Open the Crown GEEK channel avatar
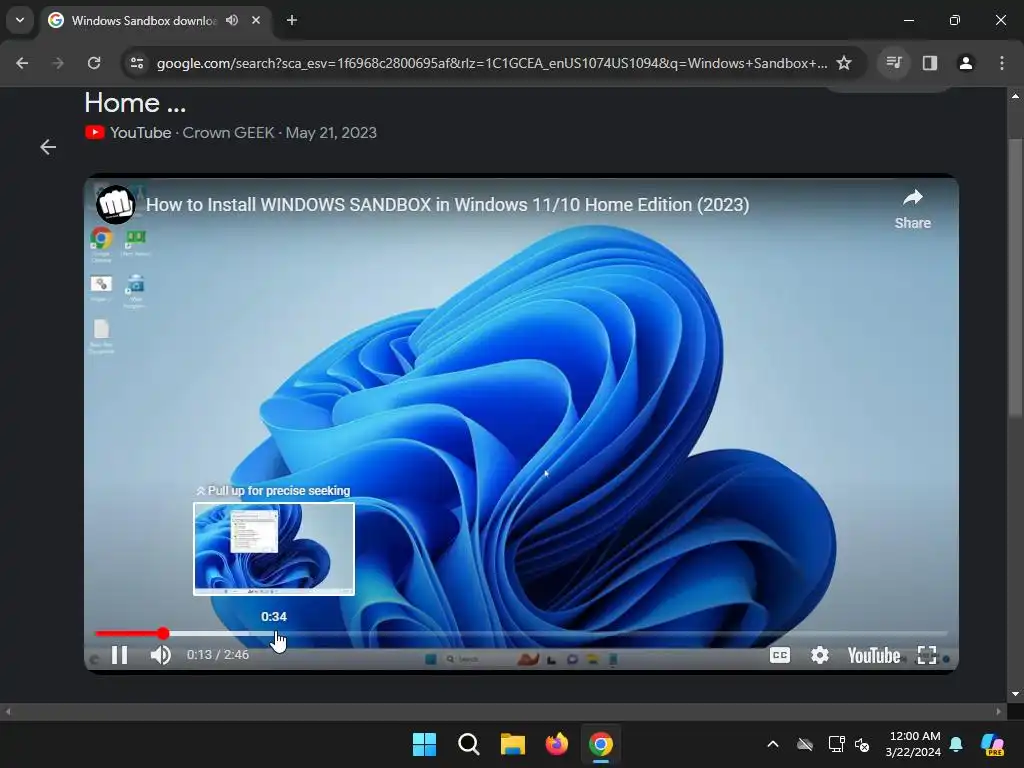Screen dimensions: 1024x768 pyautogui.click(x=116, y=204)
